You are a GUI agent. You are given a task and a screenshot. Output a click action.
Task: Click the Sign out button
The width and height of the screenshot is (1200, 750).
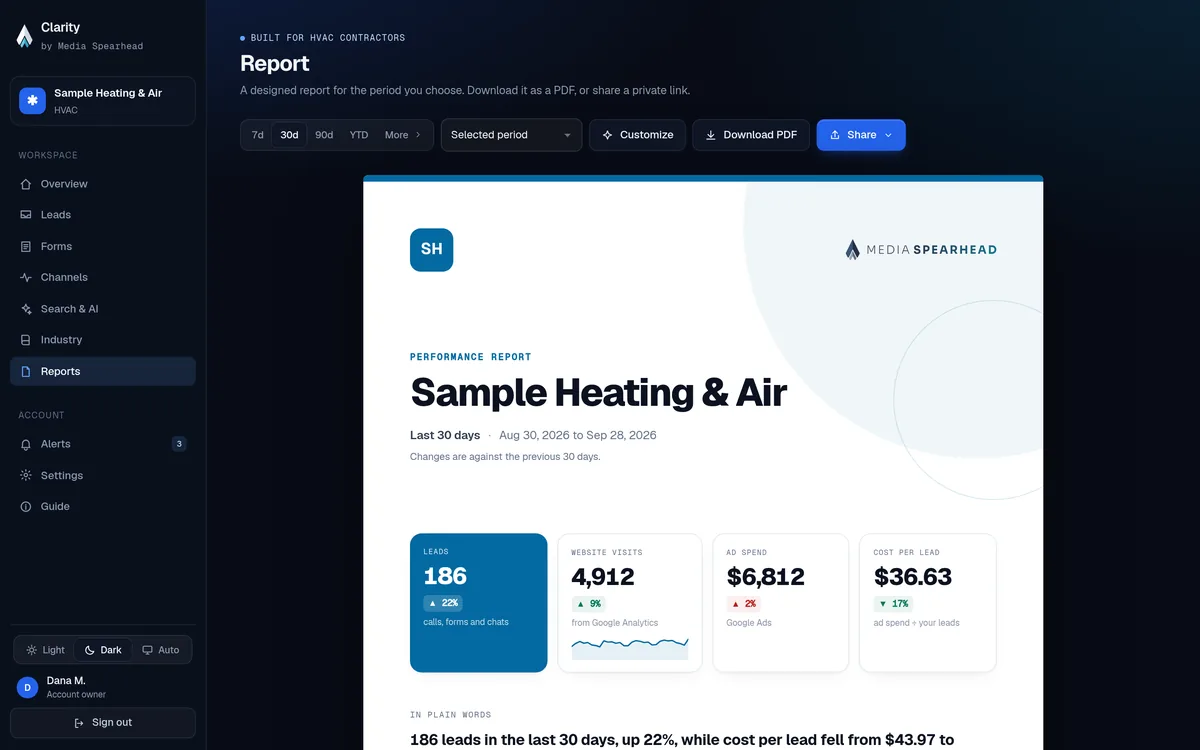pos(103,723)
